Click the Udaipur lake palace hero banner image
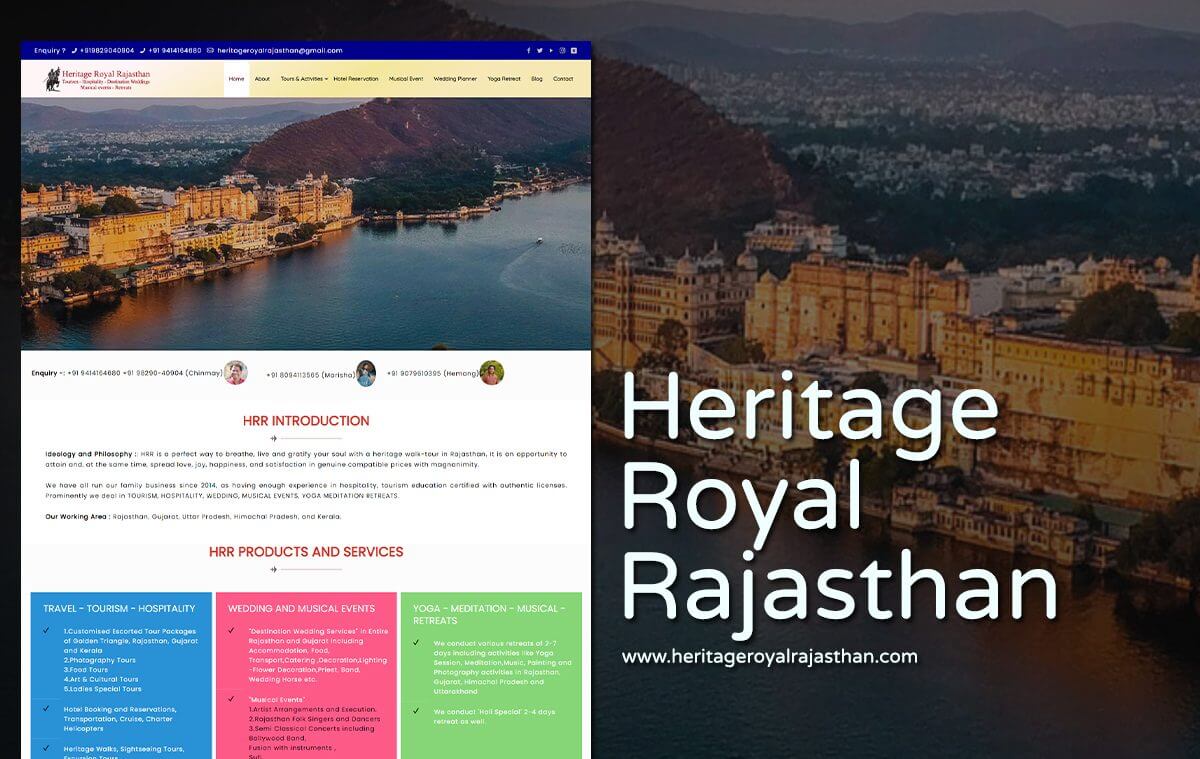This screenshot has width=1200, height=759. click(x=306, y=224)
